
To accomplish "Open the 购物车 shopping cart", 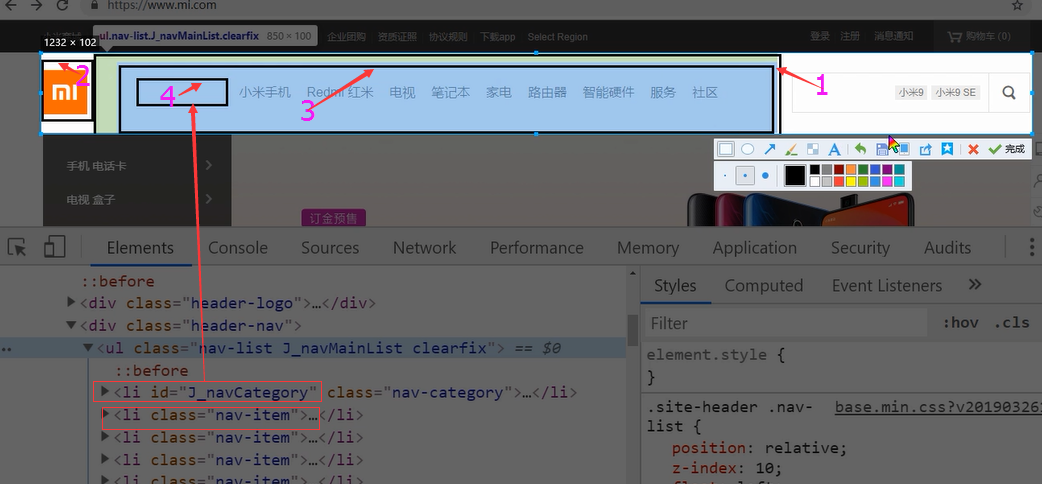I will pyautogui.click(x=979, y=37).
